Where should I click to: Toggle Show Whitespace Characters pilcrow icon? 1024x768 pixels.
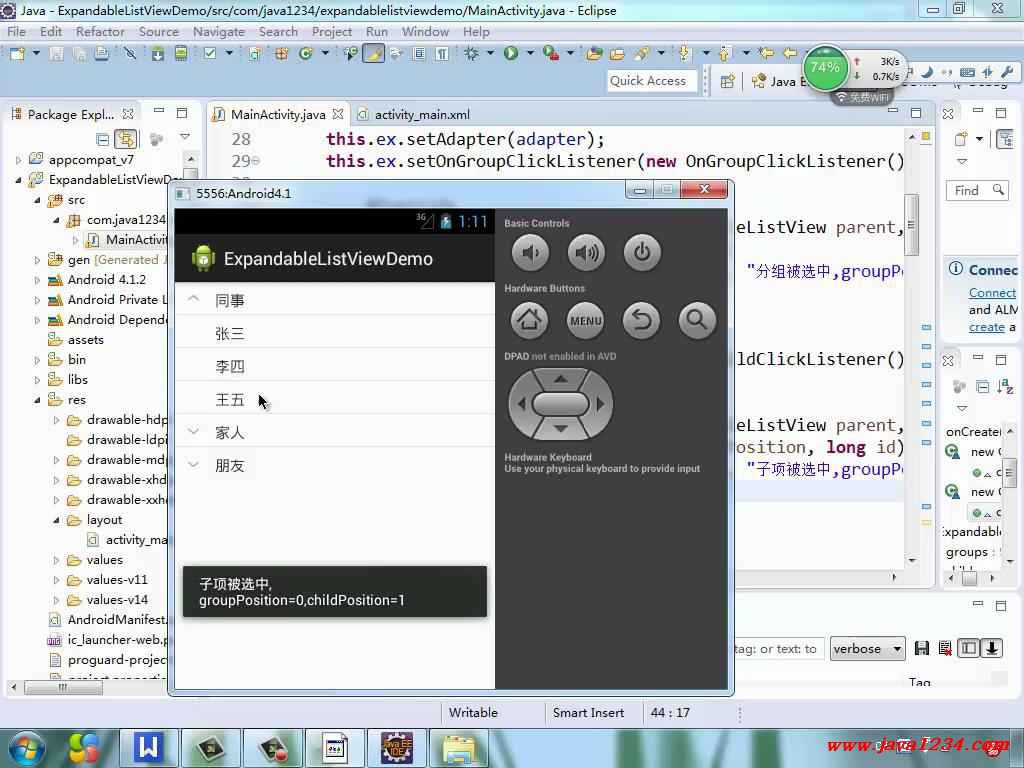pyautogui.click(x=442, y=54)
